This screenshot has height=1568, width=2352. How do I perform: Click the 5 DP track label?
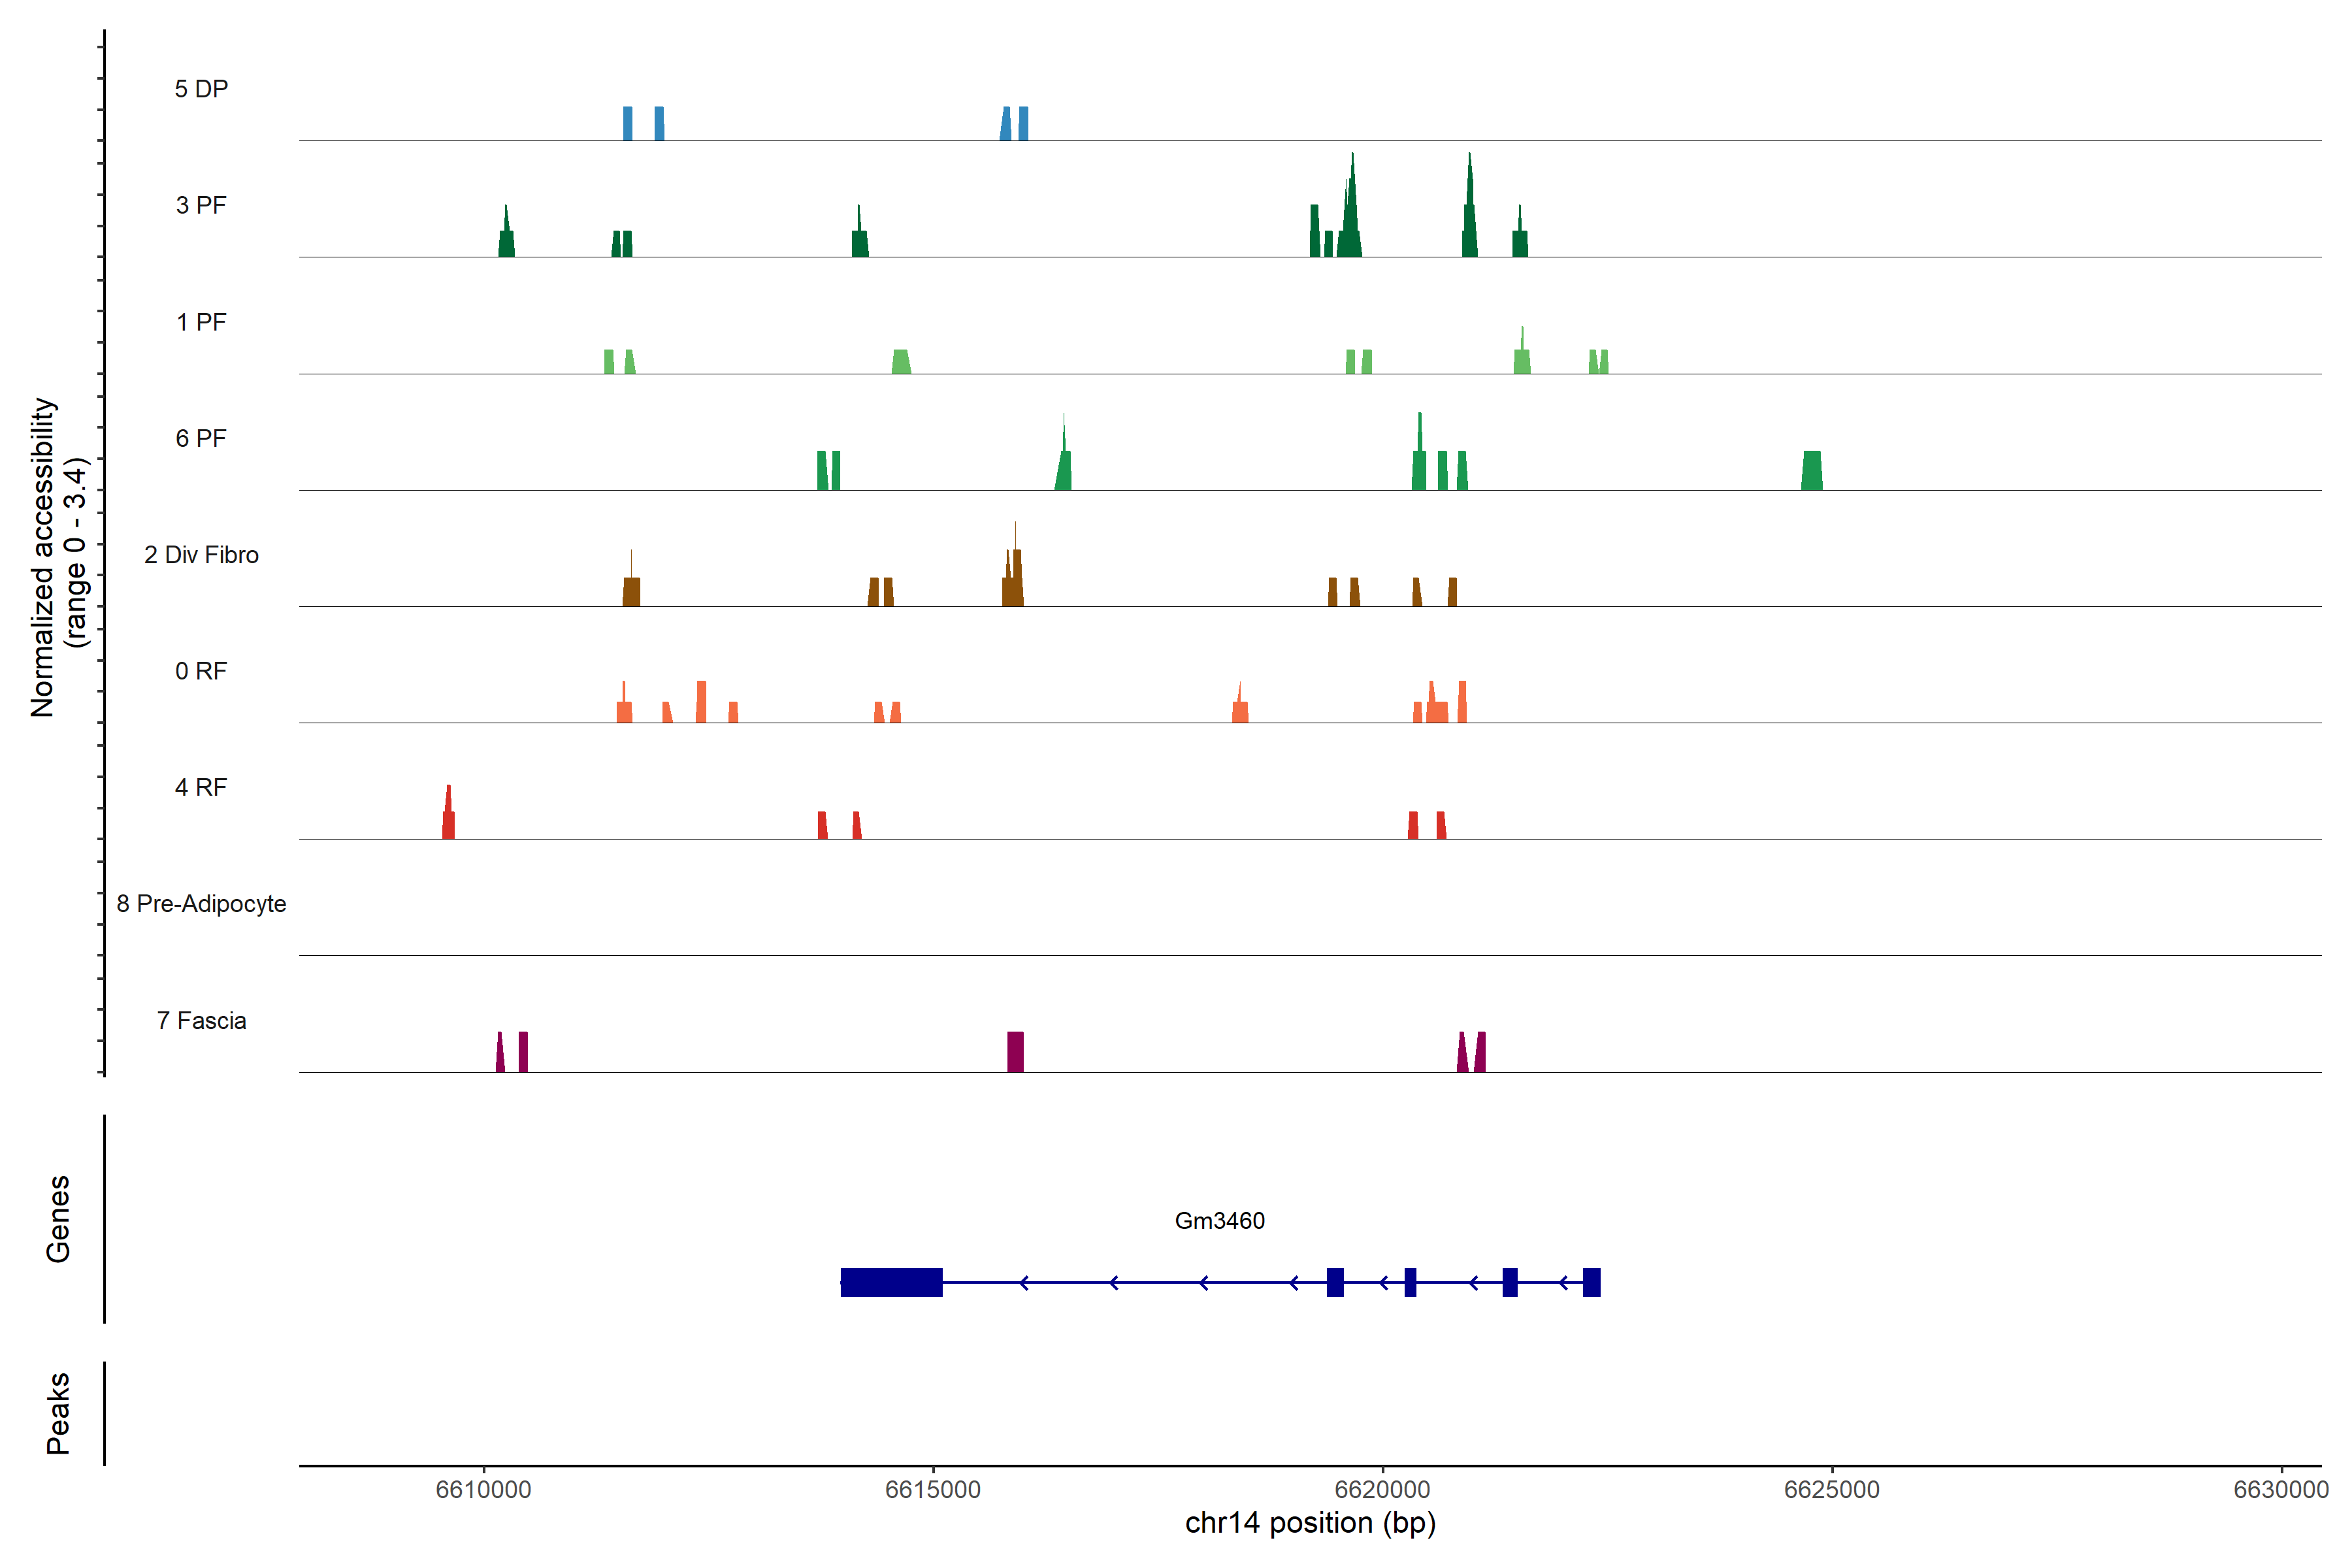pos(201,89)
